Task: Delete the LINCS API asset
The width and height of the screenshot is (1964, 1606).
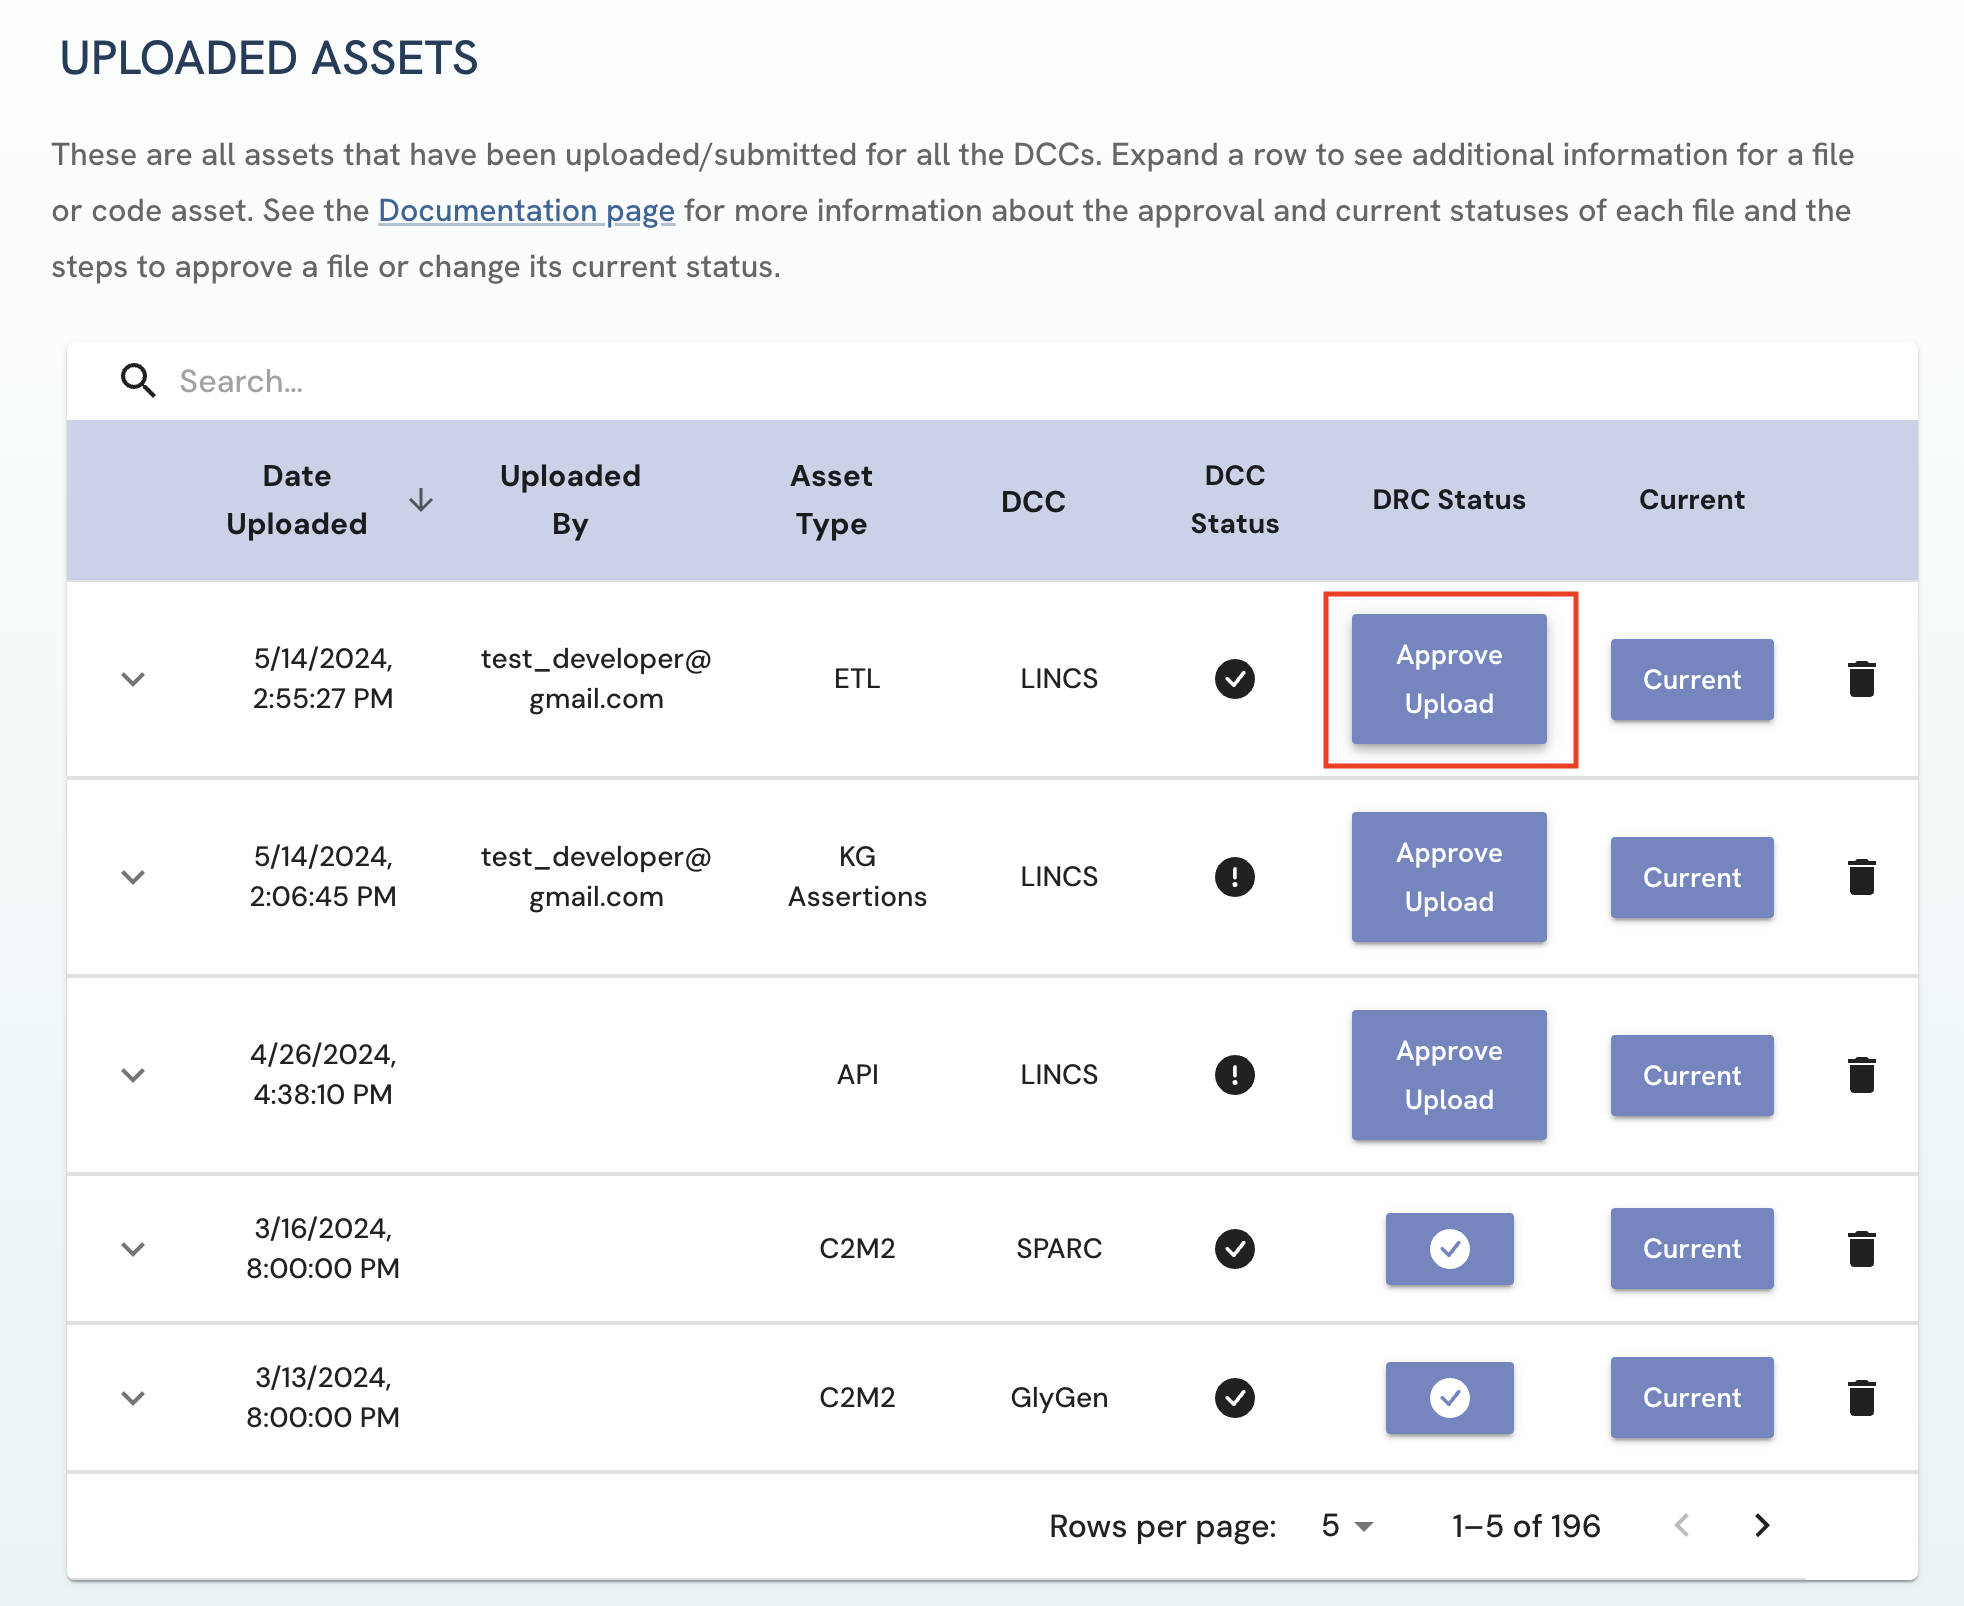Action: coord(1861,1075)
